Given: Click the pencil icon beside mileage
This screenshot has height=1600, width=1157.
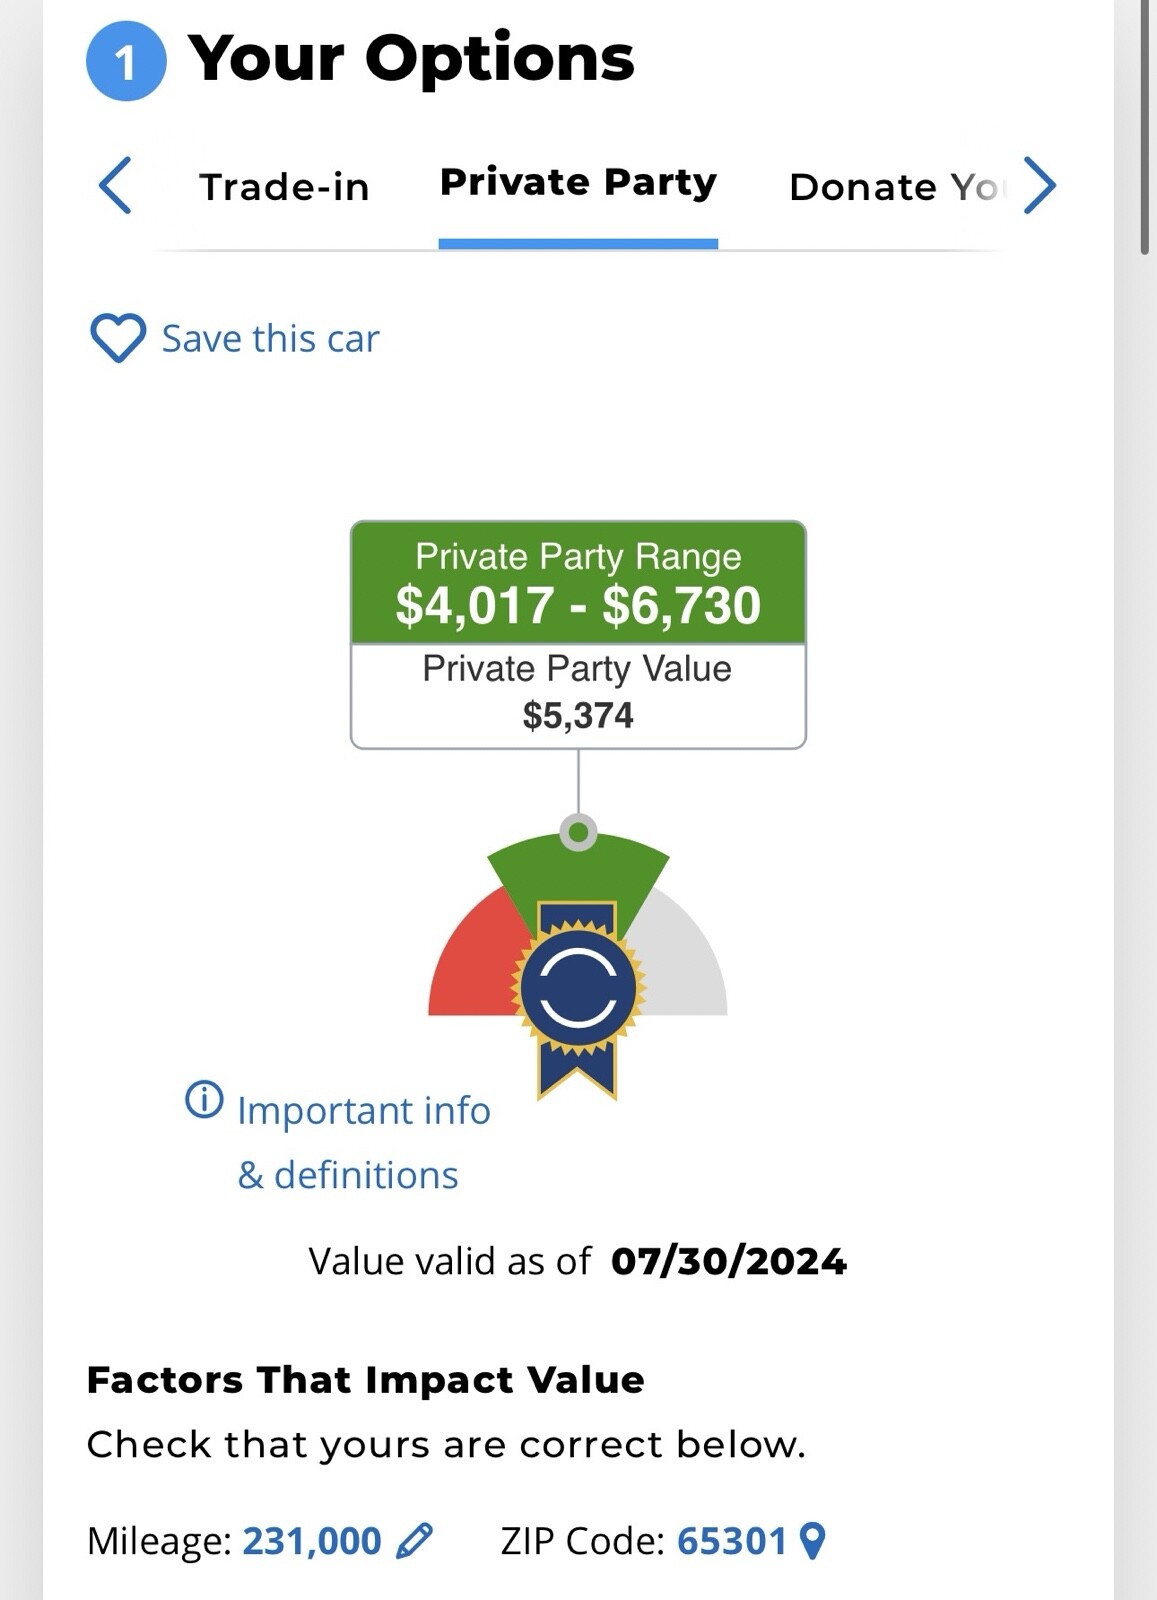Looking at the screenshot, I should pyautogui.click(x=414, y=1540).
